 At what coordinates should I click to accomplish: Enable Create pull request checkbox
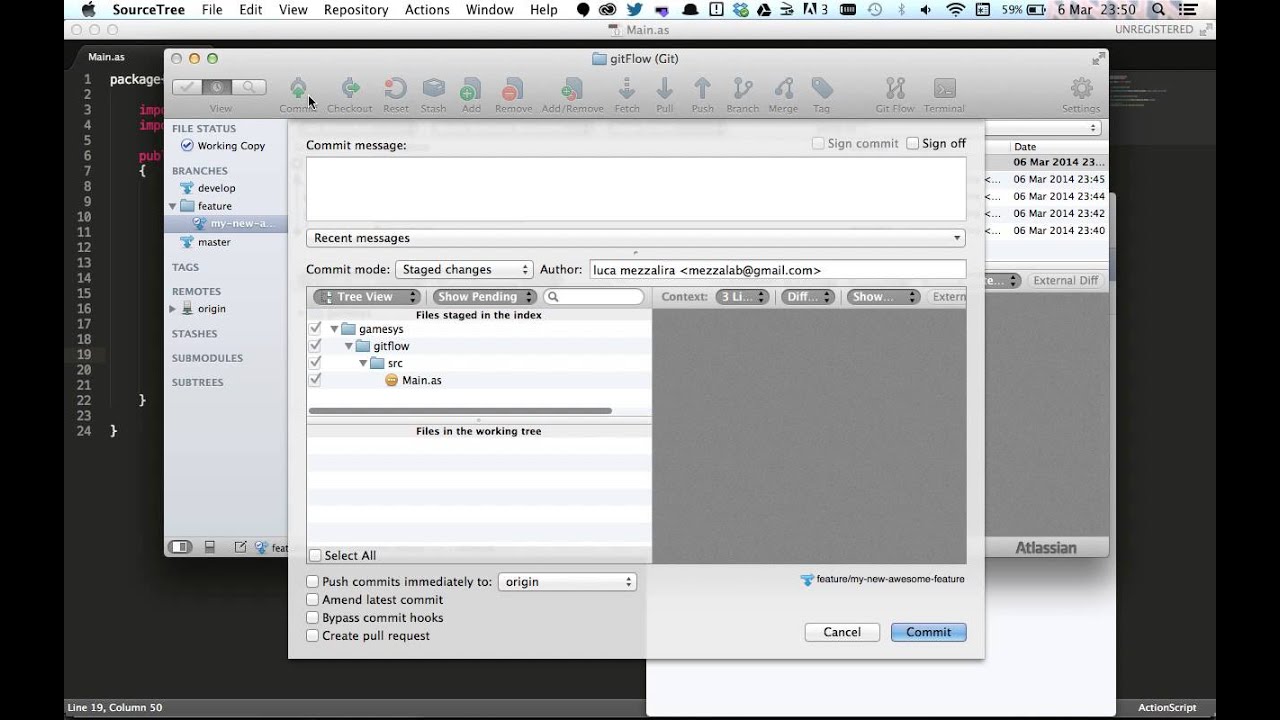coord(313,636)
